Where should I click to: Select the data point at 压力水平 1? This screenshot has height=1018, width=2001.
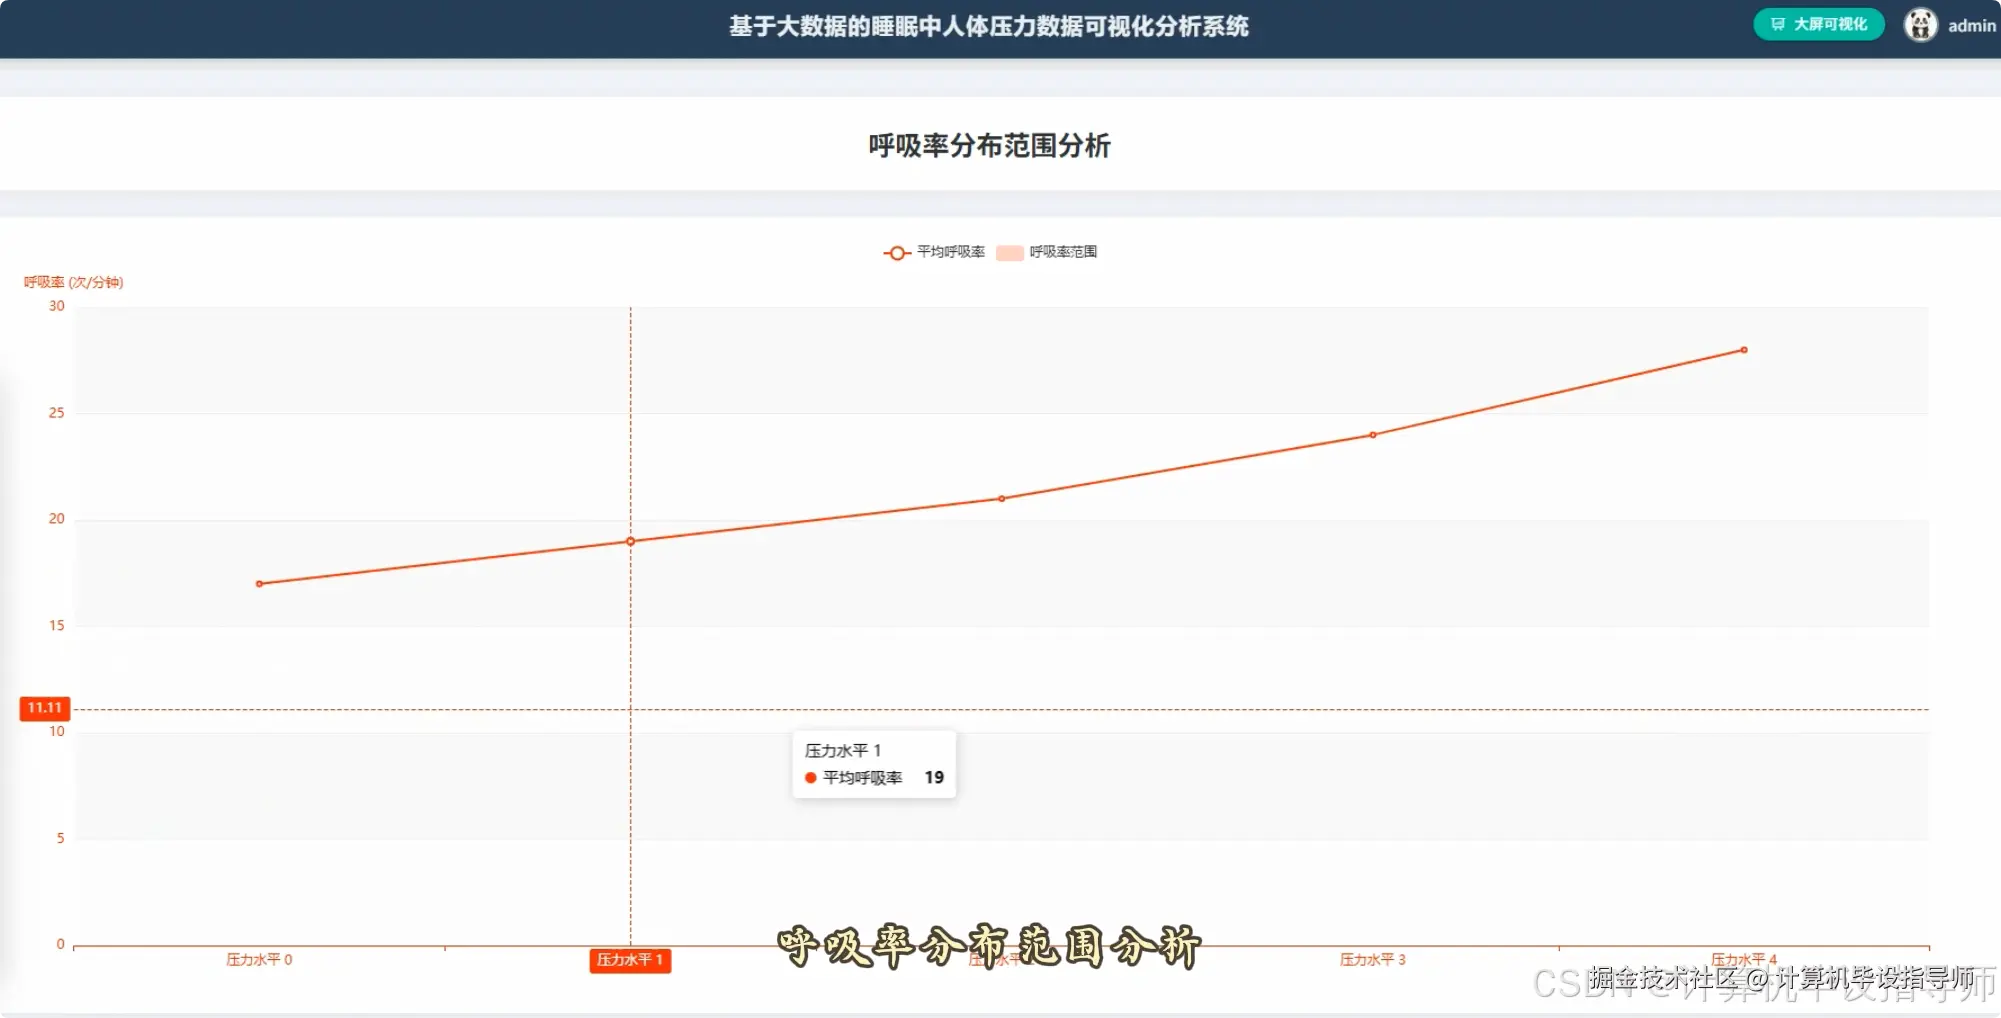pyautogui.click(x=629, y=541)
